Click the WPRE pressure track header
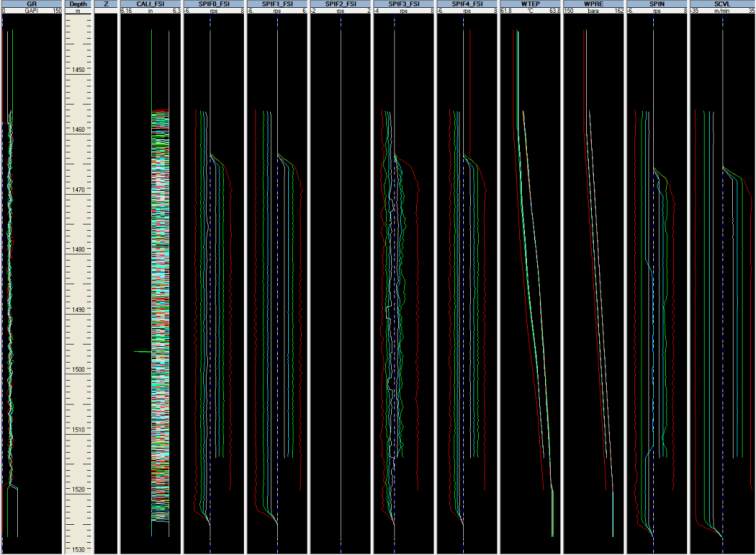This screenshot has width=756, height=555. pyautogui.click(x=593, y=4)
